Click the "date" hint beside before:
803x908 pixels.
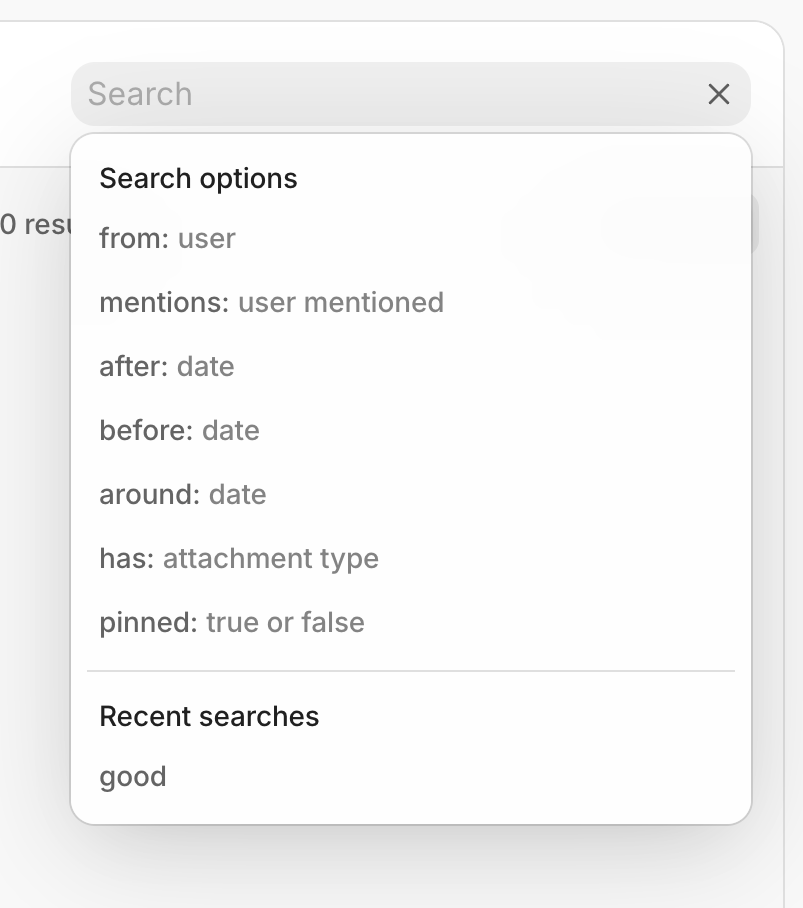point(230,431)
